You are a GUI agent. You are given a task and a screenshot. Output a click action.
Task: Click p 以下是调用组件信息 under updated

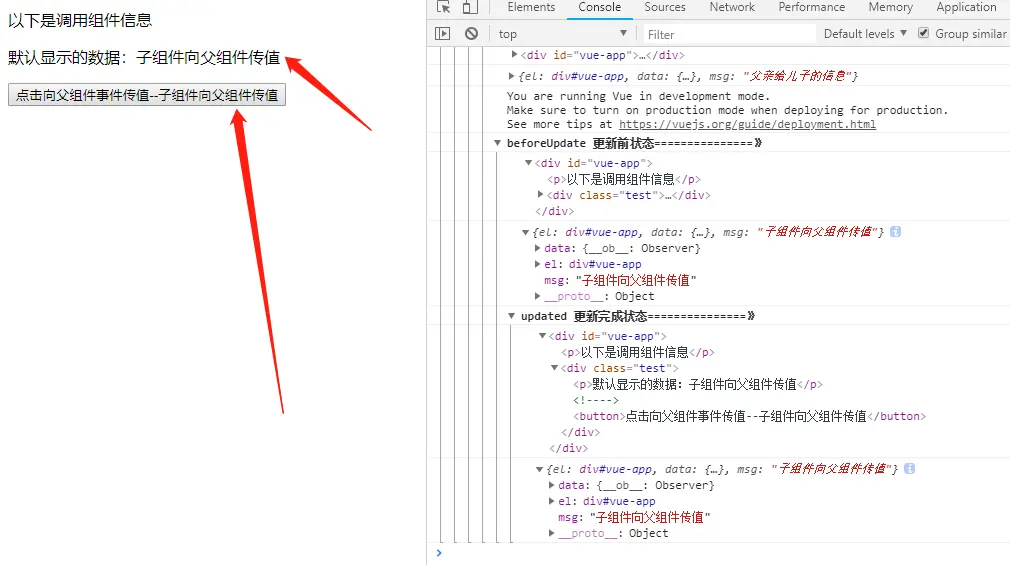tap(638, 352)
